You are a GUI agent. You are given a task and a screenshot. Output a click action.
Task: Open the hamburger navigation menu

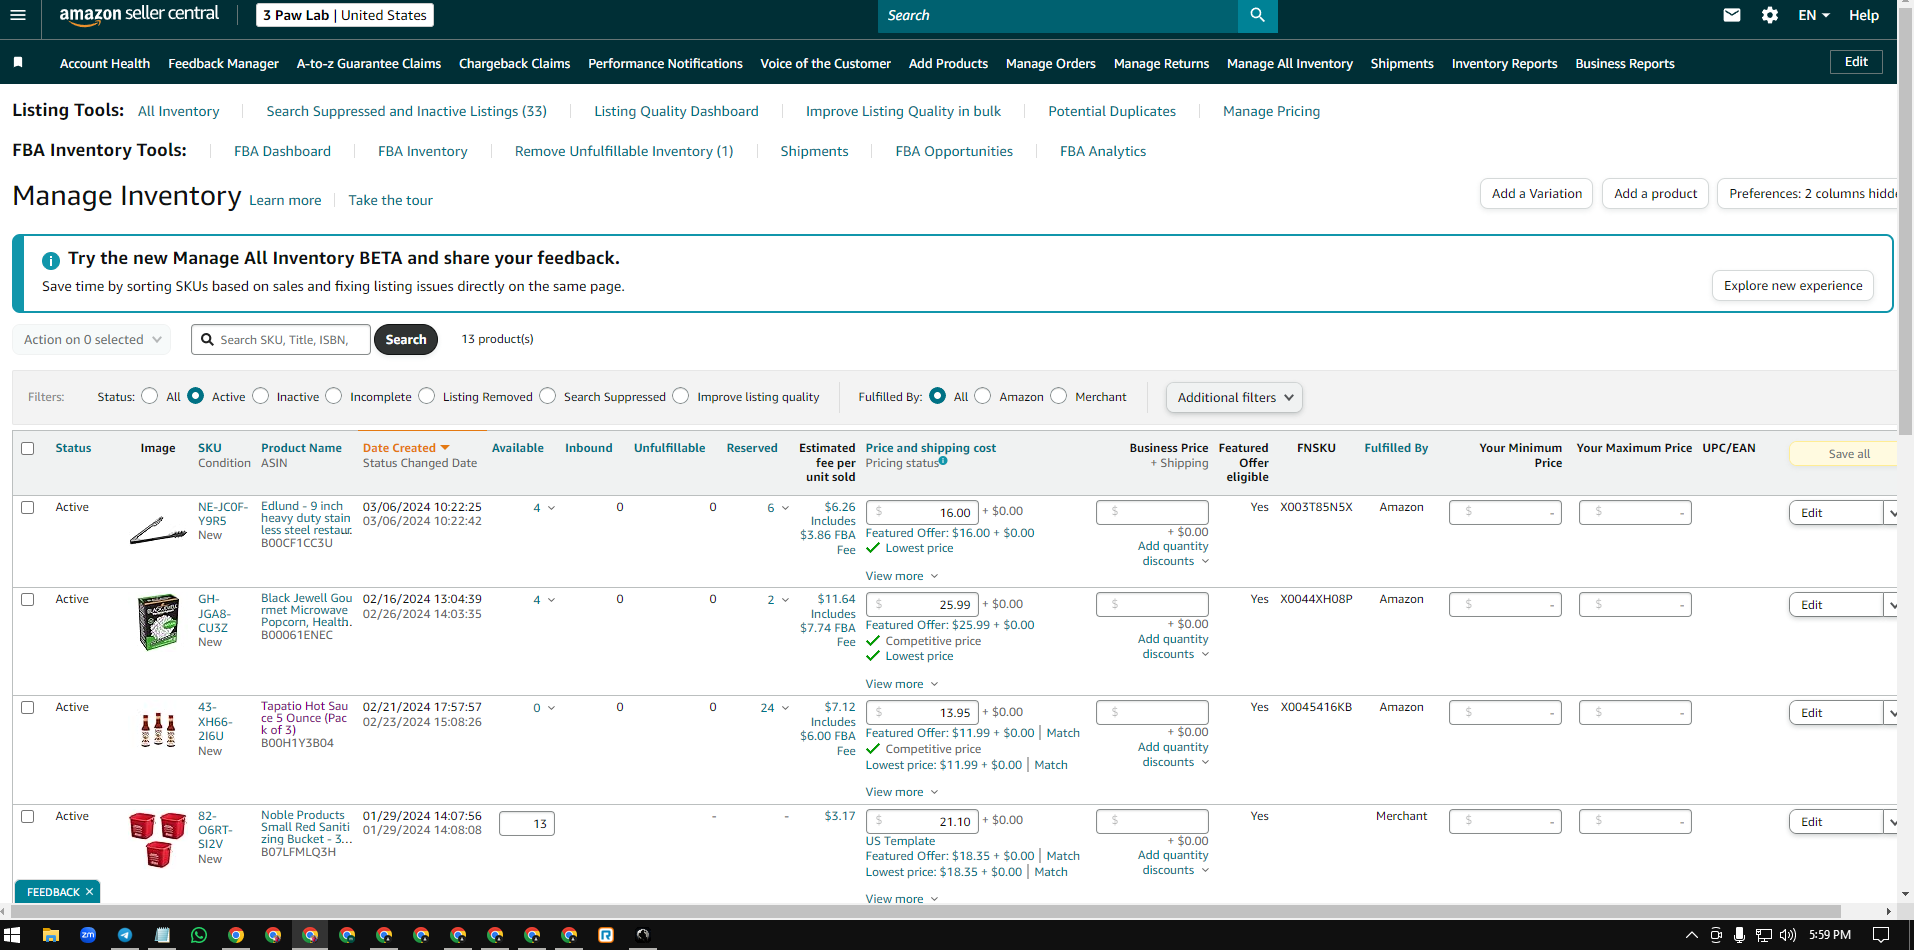click(x=17, y=15)
